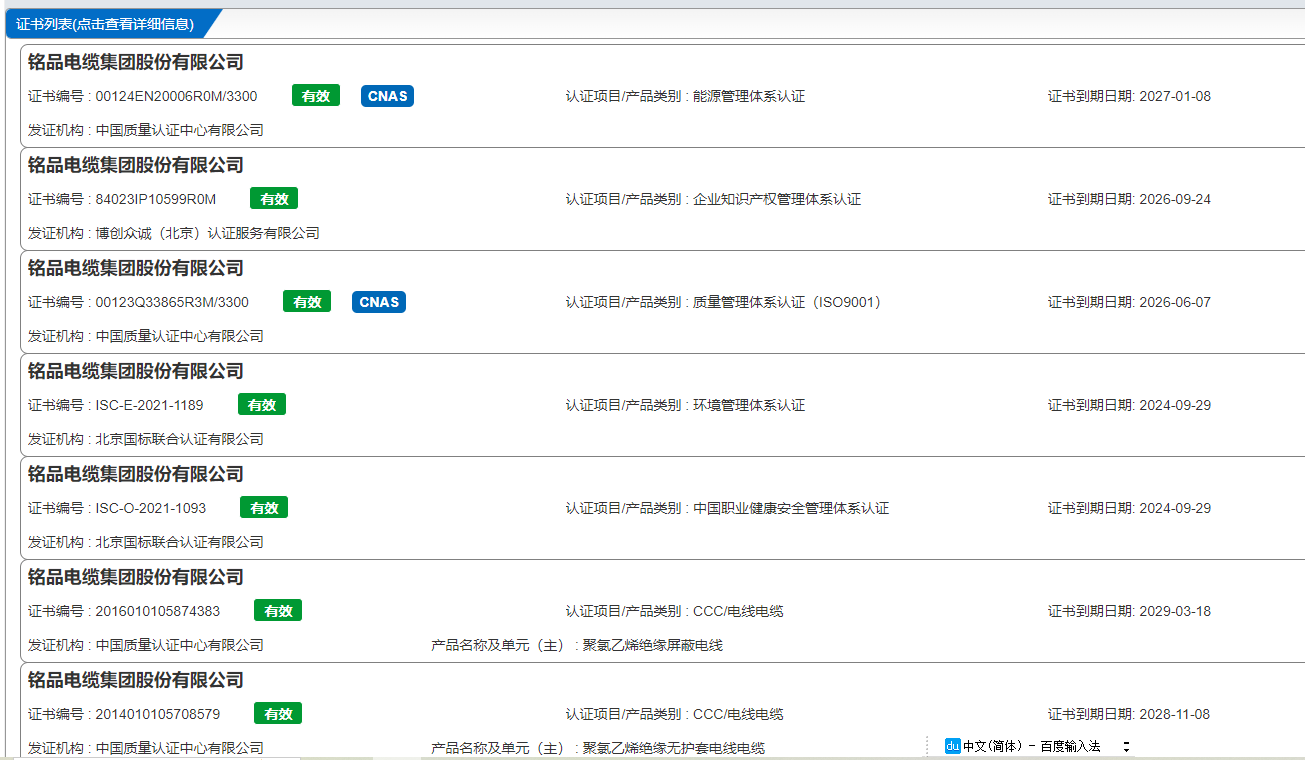1305x760 pixels.
Task: Click certificate number 2016010105874383
Action: coord(158,612)
